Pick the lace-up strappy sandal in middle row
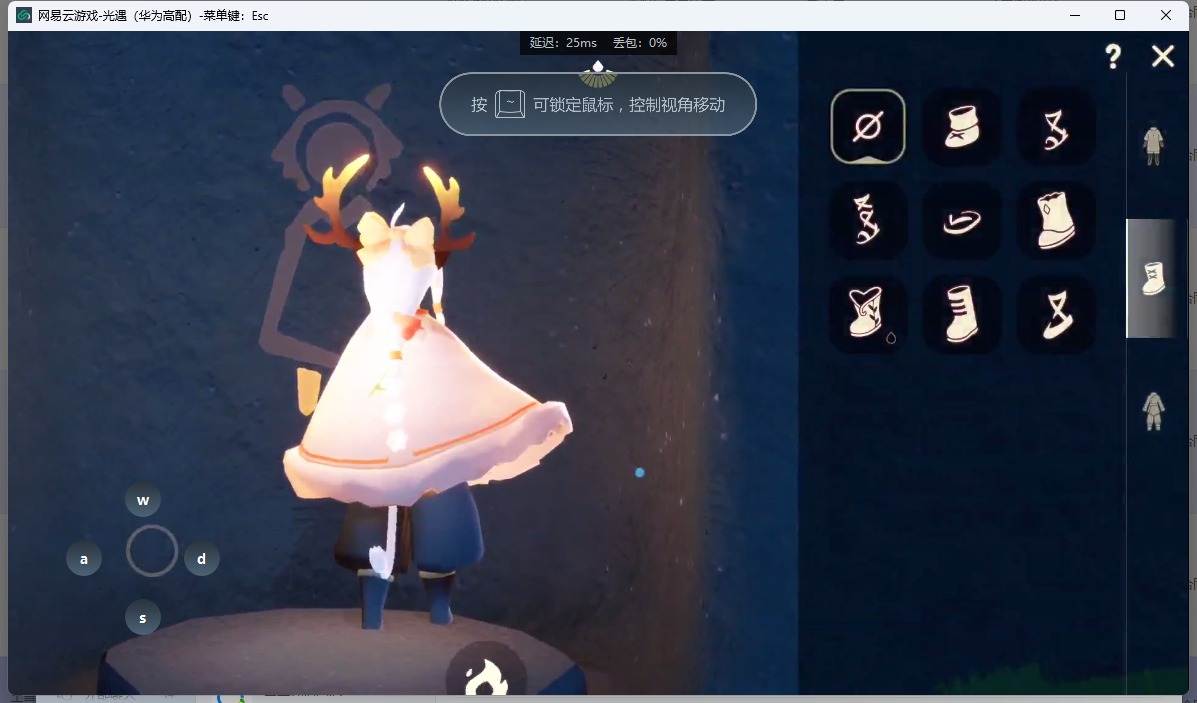Image resolution: width=1197 pixels, height=703 pixels. 867,221
